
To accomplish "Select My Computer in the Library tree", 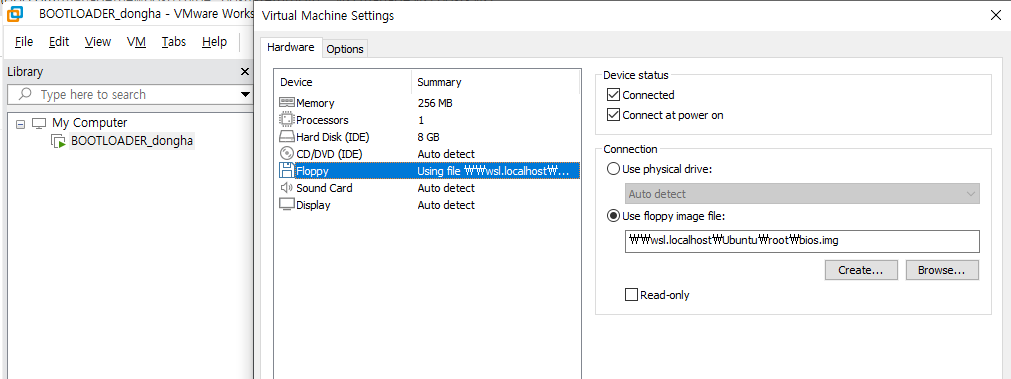I will click(90, 123).
